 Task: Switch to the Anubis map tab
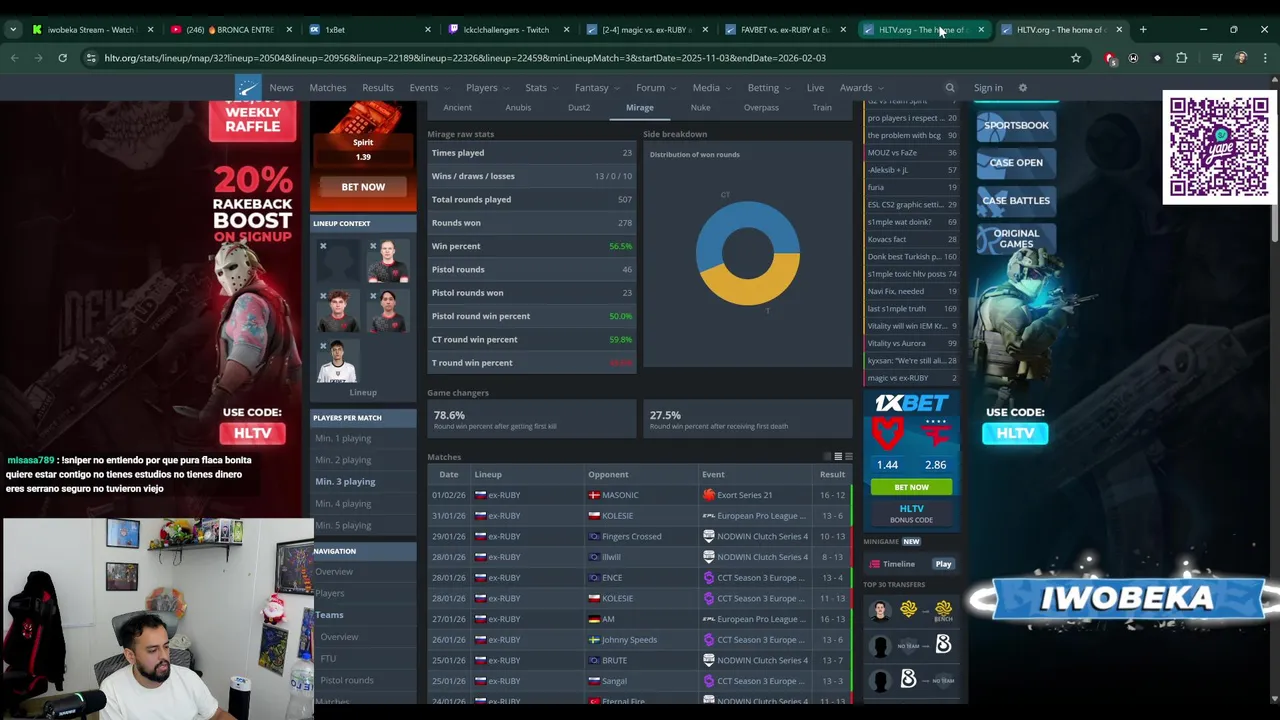click(518, 107)
